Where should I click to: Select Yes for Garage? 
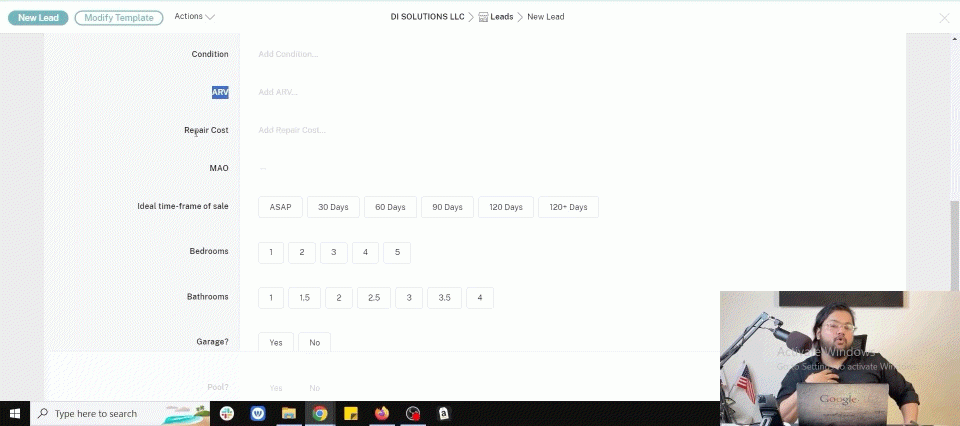coord(275,343)
